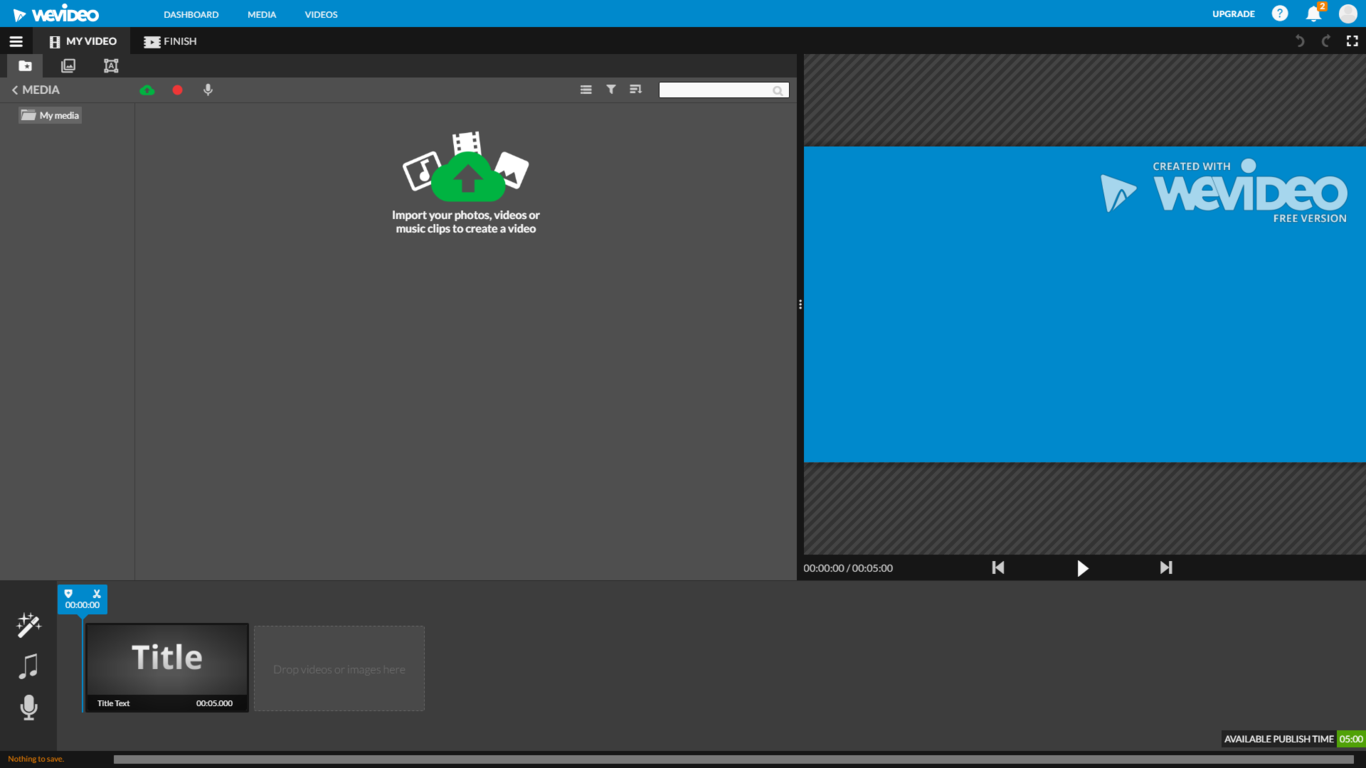Open the text titles tab

pyautogui.click(x=111, y=66)
